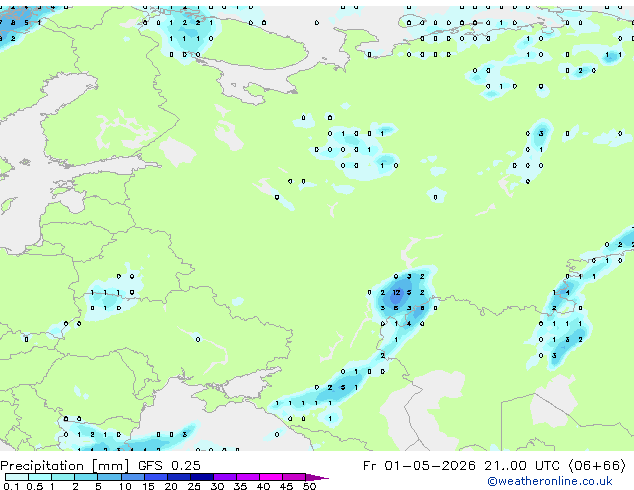Click the legend label '20'
The image size is (634, 490).
pyautogui.click(x=171, y=486)
